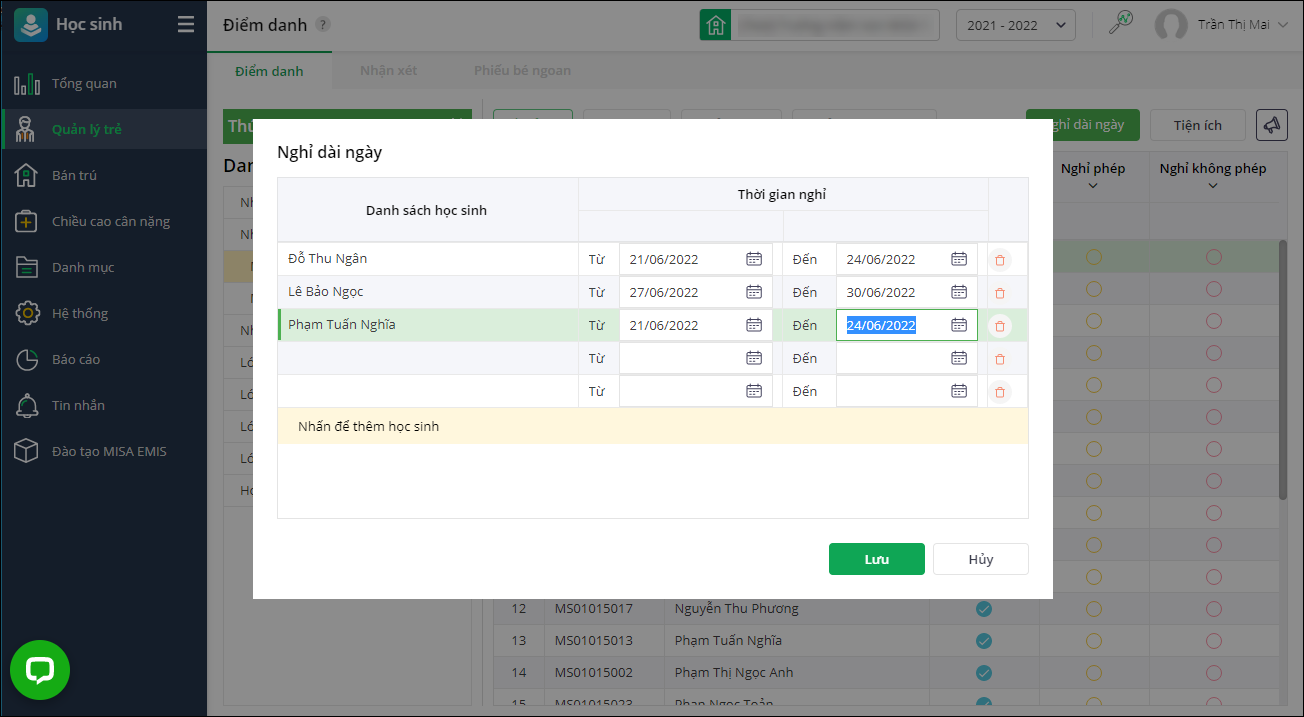Click the Báo cáo pie chart icon
Screen dimensions: 1304x717
pos(27,359)
